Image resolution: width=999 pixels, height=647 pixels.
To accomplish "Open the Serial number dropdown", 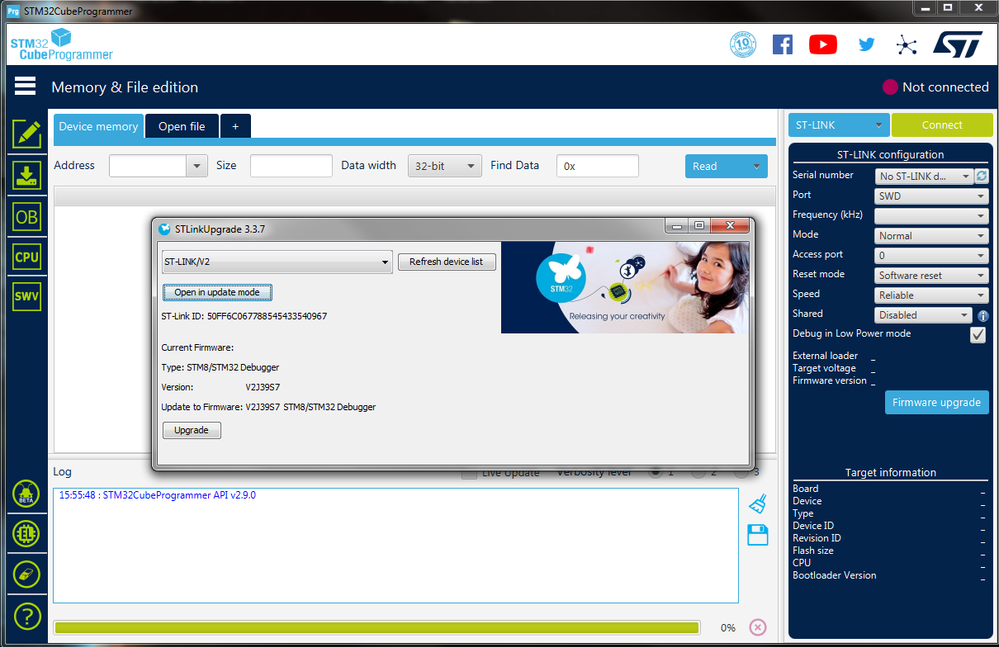I will pyautogui.click(x=923, y=176).
